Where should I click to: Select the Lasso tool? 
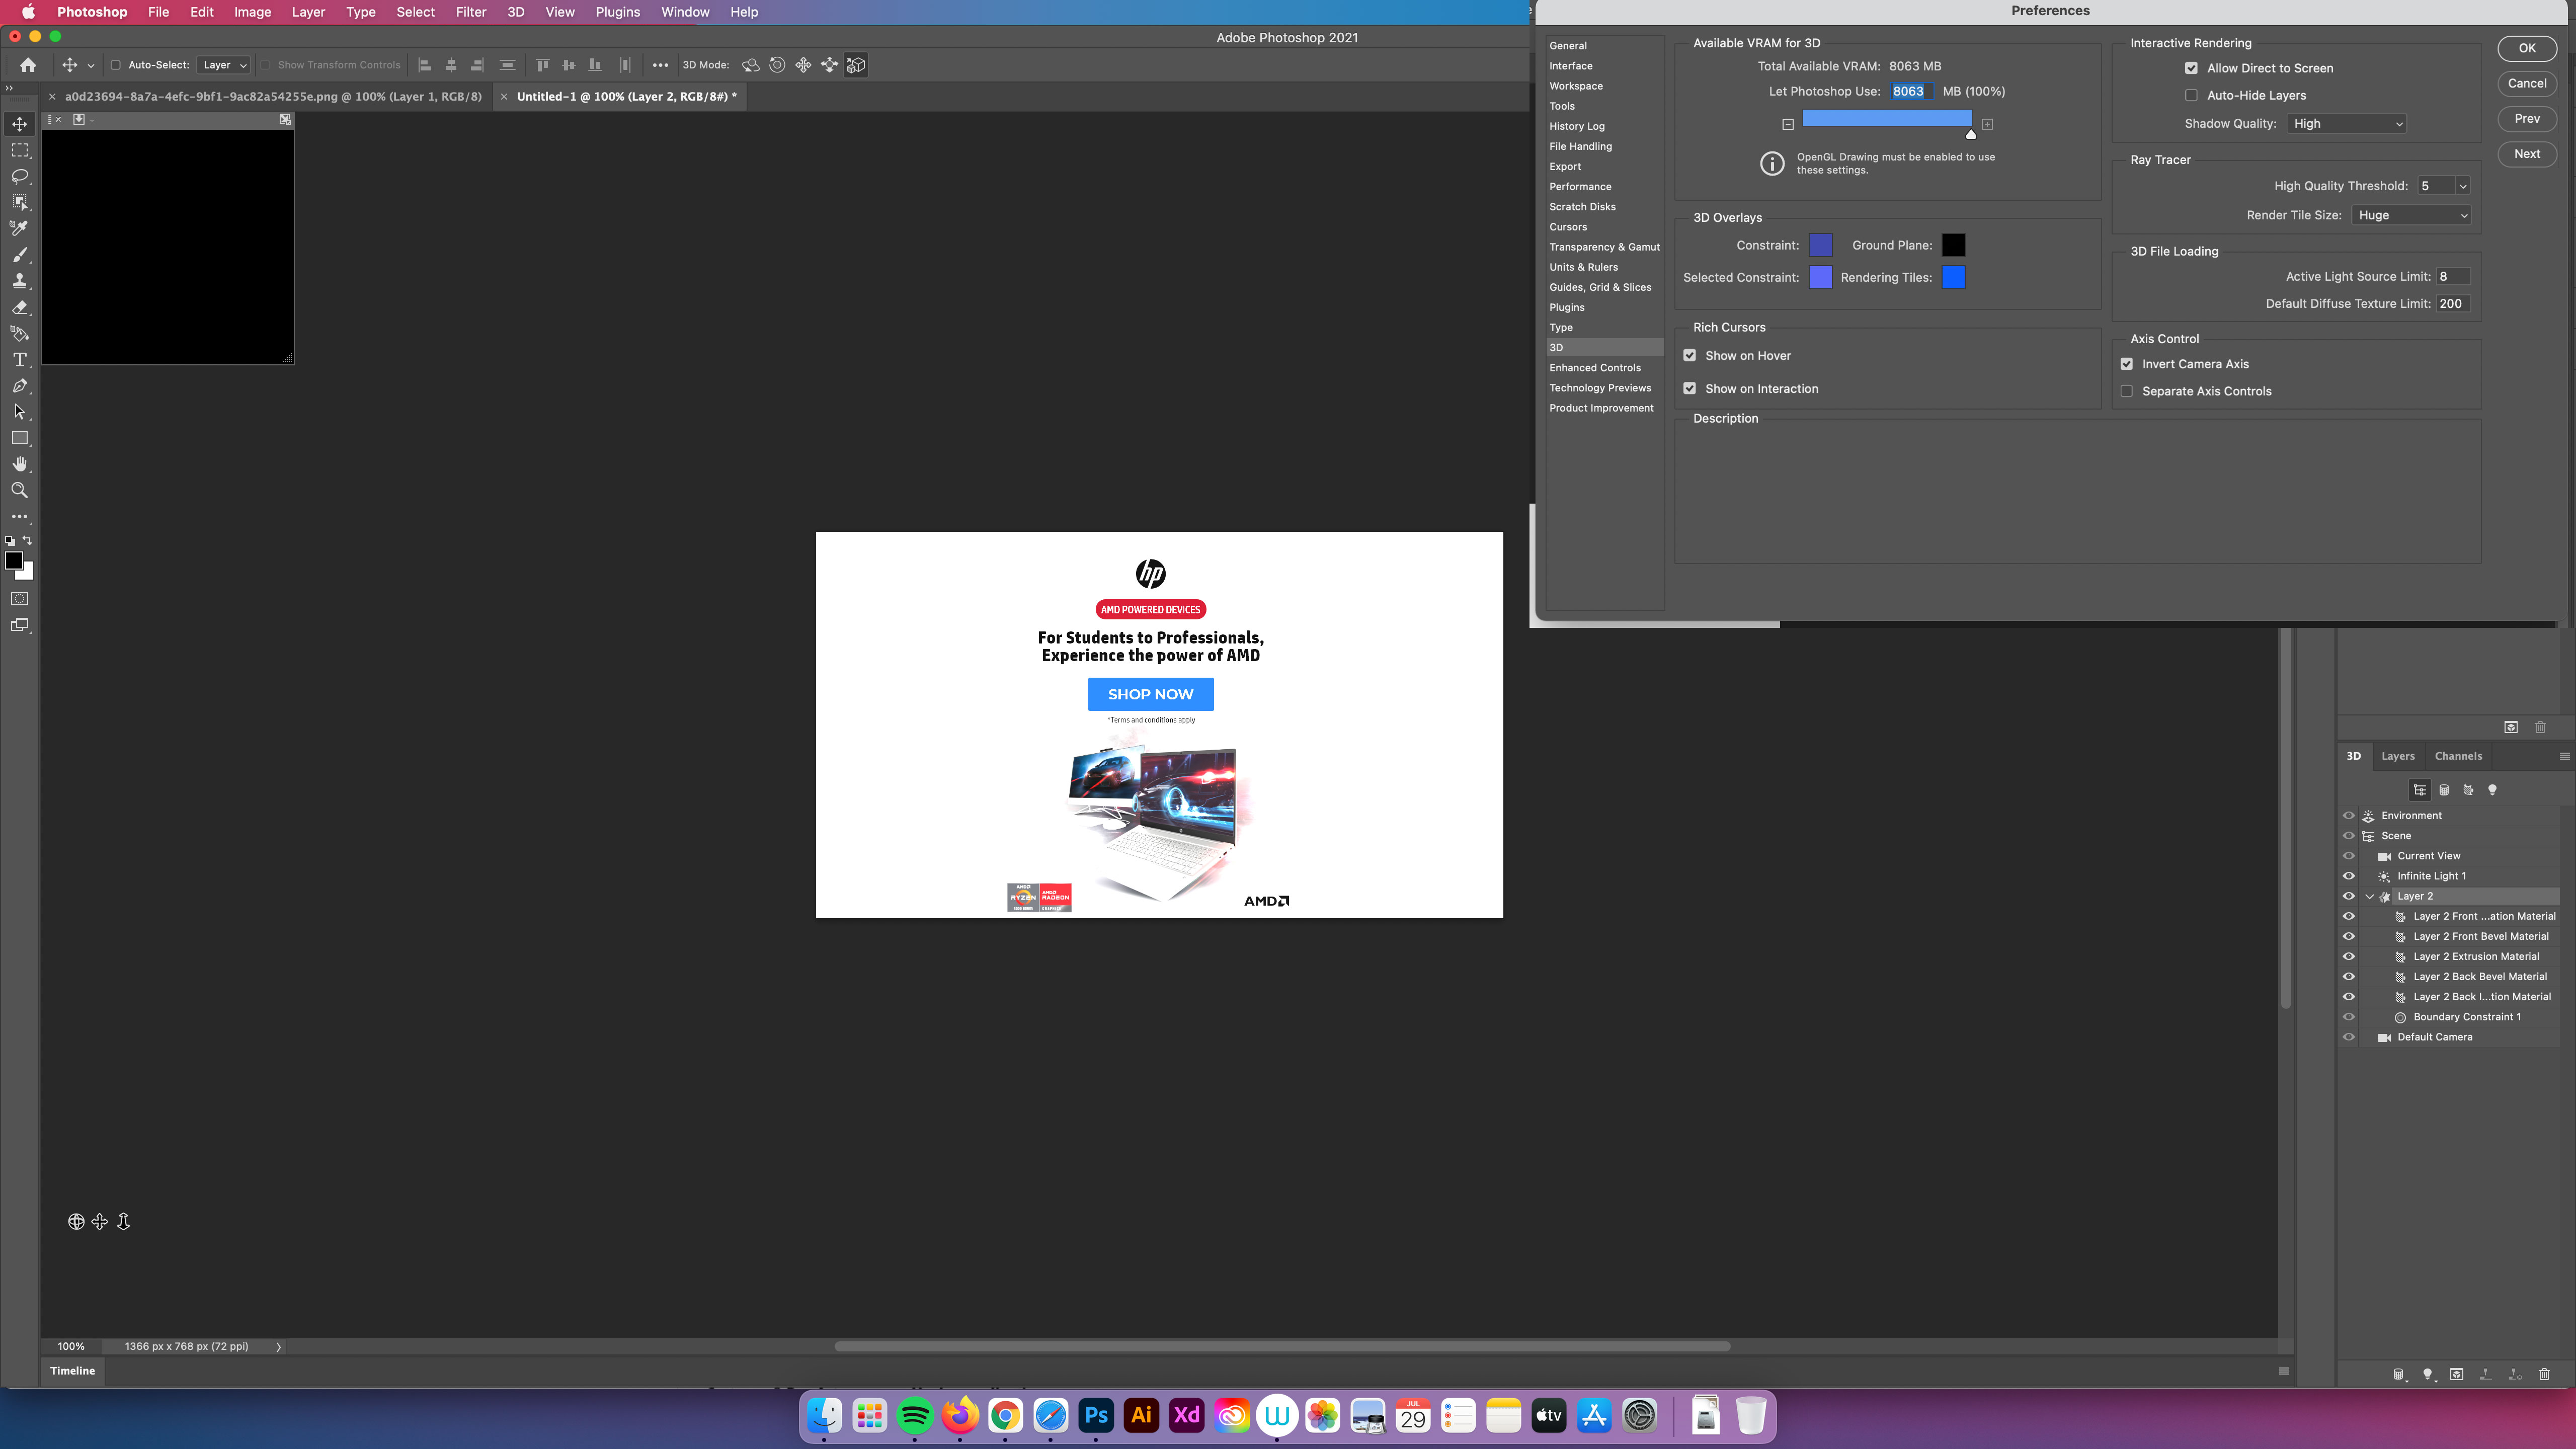tap(19, 176)
